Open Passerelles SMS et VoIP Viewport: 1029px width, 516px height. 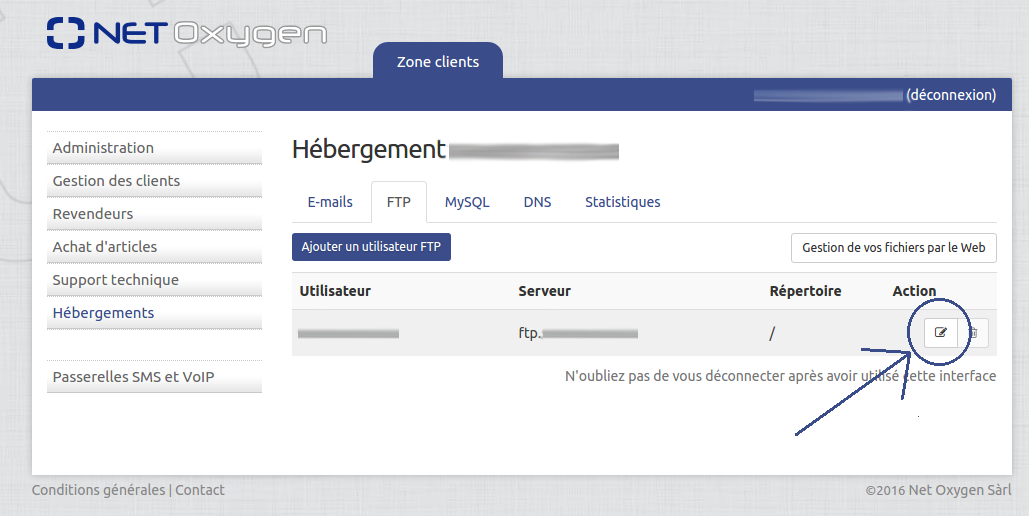tap(133, 377)
